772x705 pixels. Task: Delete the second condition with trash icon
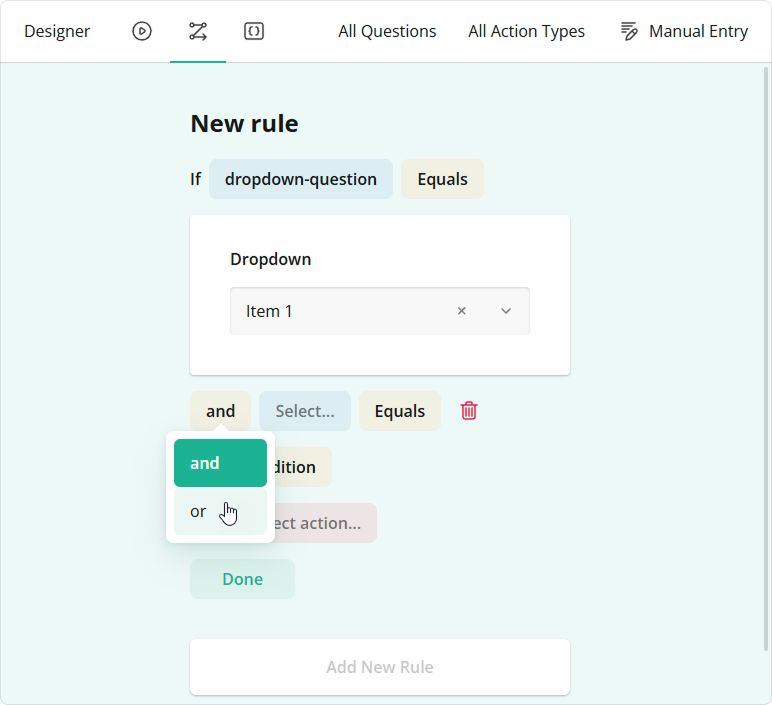click(x=469, y=411)
